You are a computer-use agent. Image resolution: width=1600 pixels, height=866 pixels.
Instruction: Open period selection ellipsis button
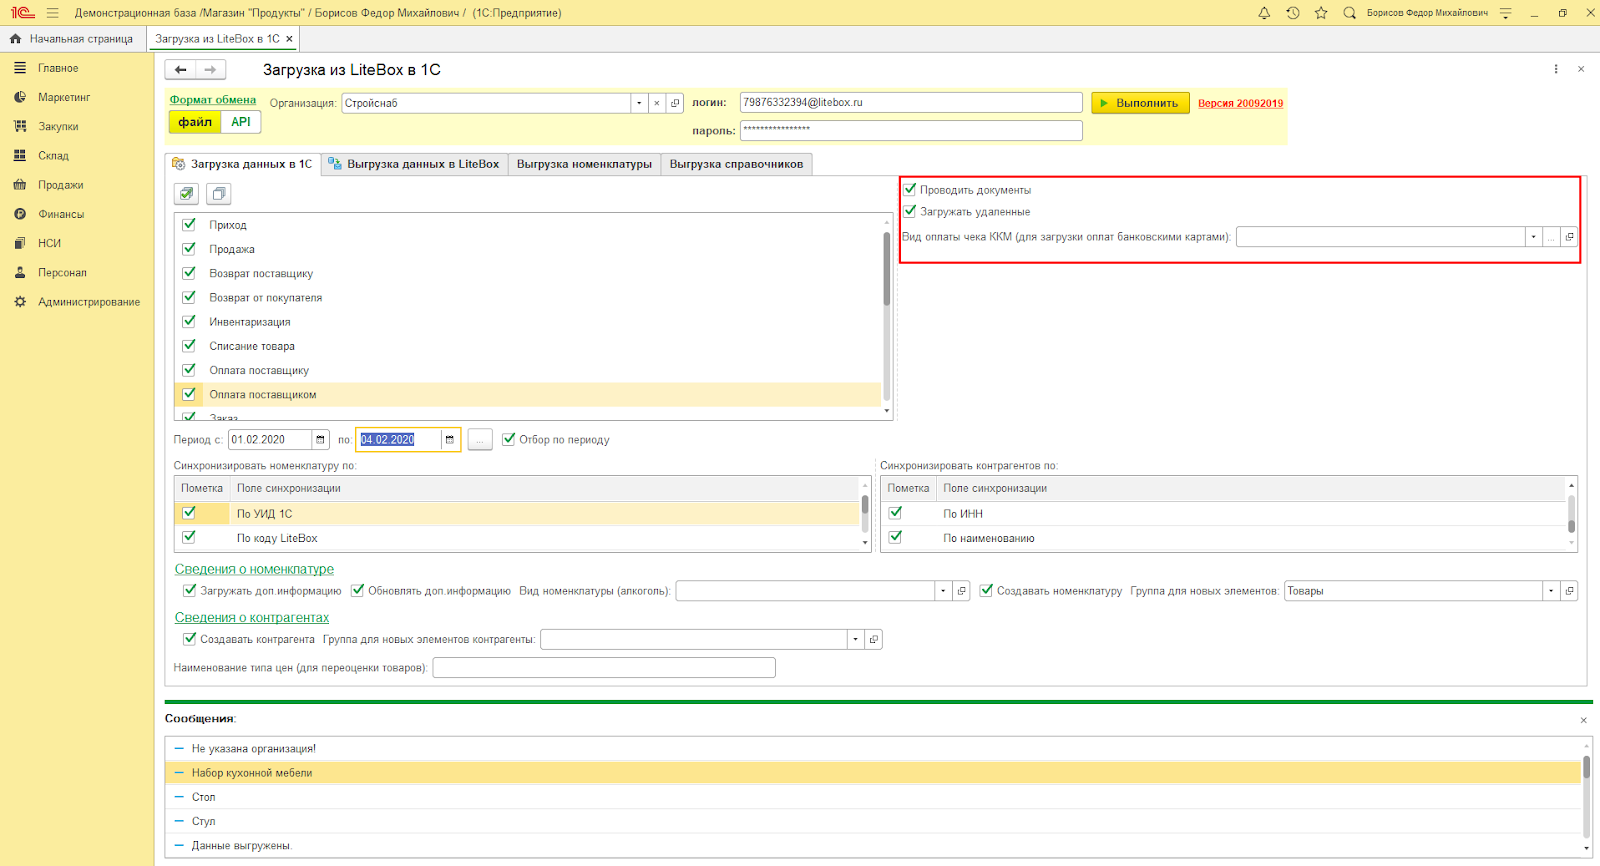[x=480, y=440]
